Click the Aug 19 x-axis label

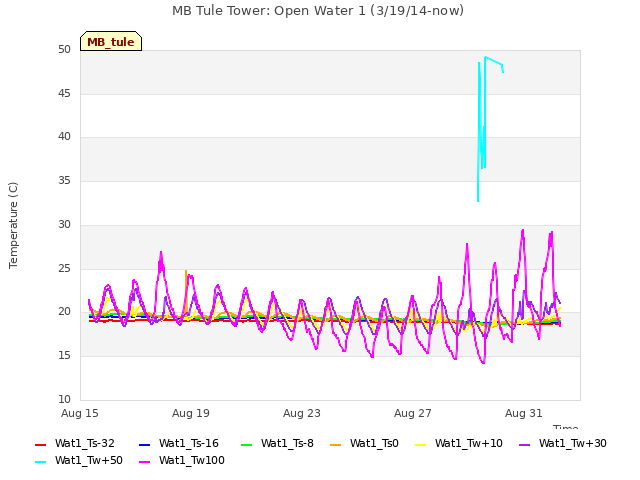191,413
